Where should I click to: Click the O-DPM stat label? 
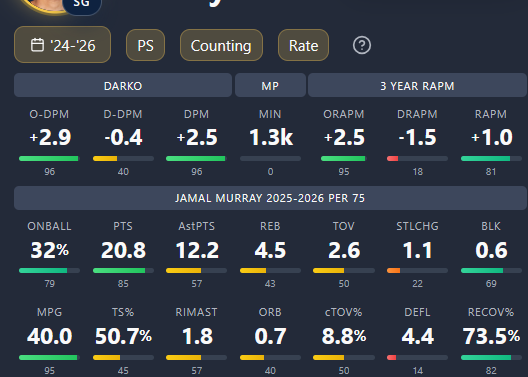[x=49, y=114]
